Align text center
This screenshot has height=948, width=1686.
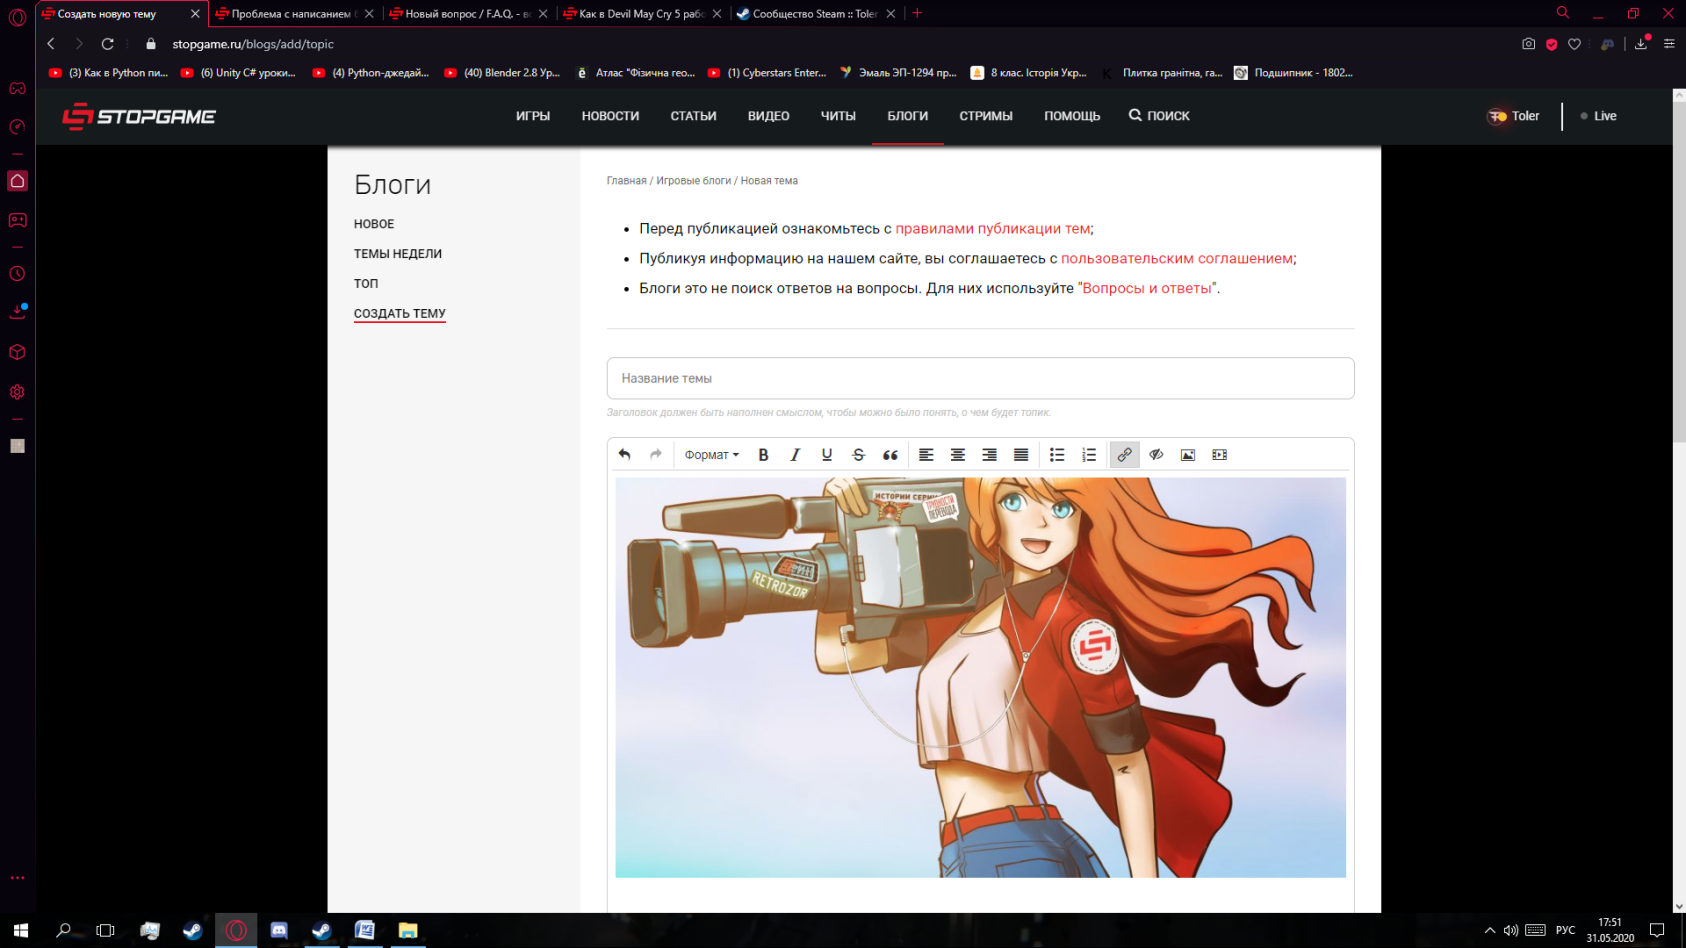coord(958,455)
